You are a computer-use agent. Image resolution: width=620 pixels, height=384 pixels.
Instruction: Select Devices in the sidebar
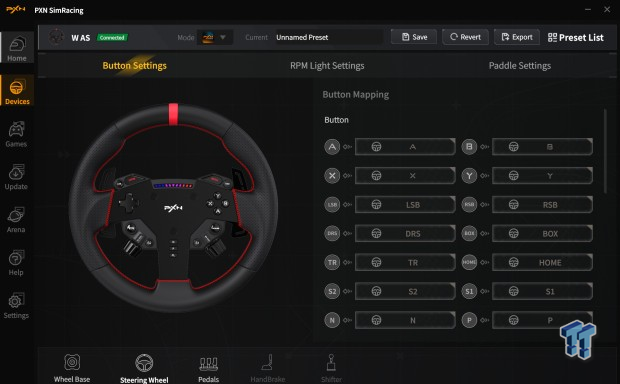point(17,91)
